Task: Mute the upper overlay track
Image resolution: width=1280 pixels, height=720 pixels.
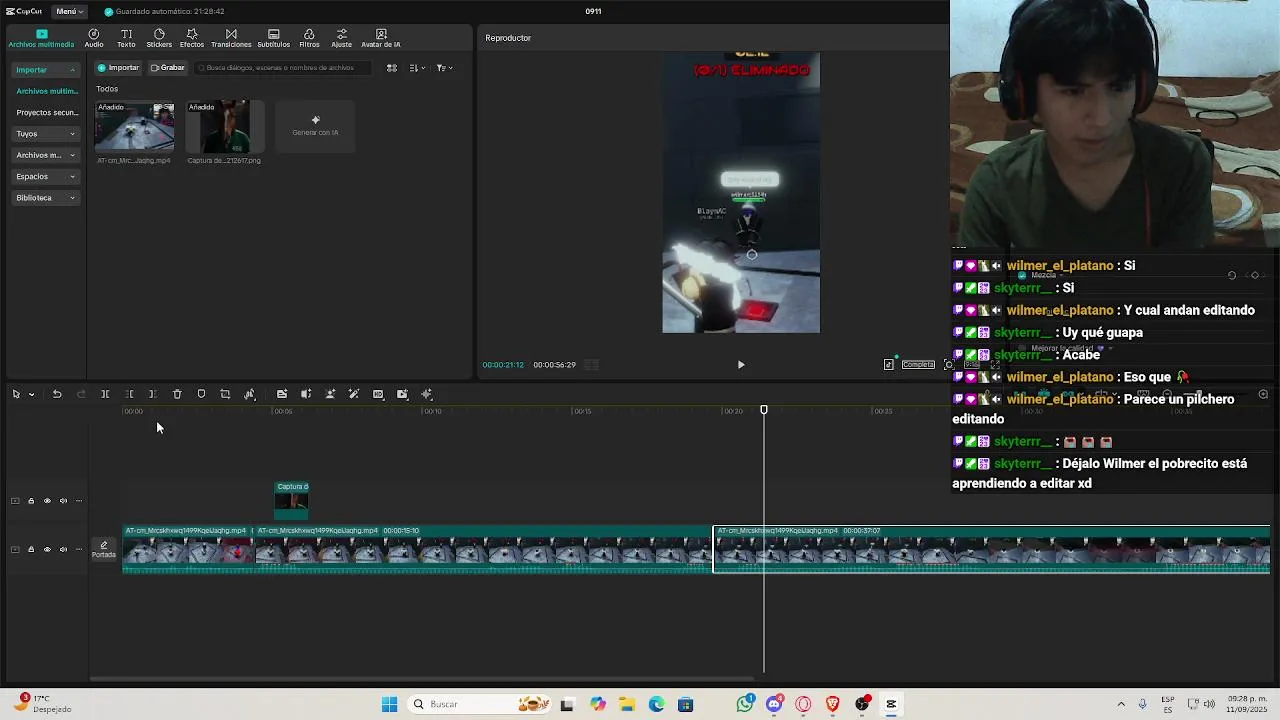Action: point(63,501)
